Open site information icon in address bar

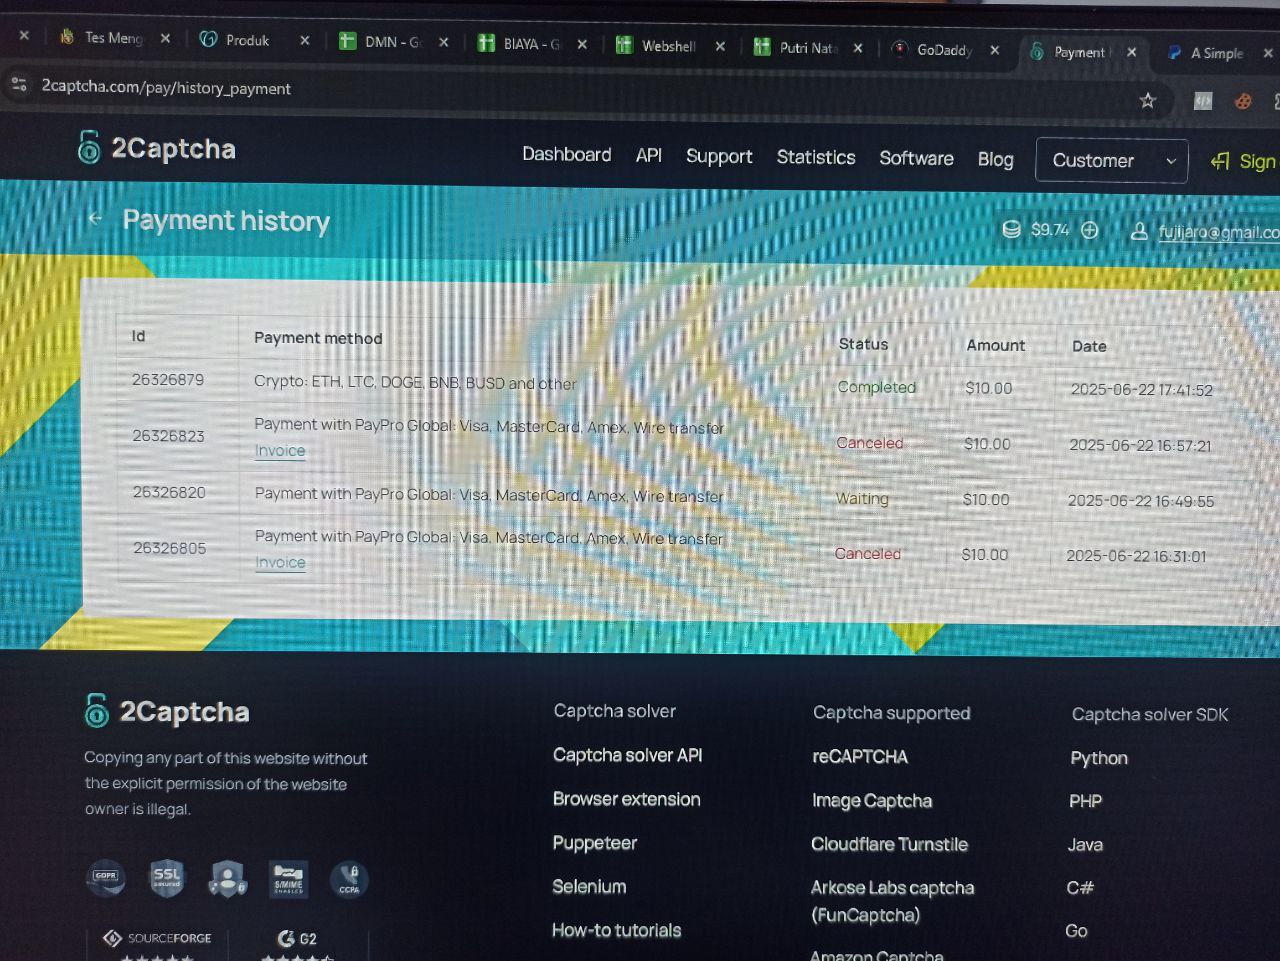pyautogui.click(x=19, y=85)
